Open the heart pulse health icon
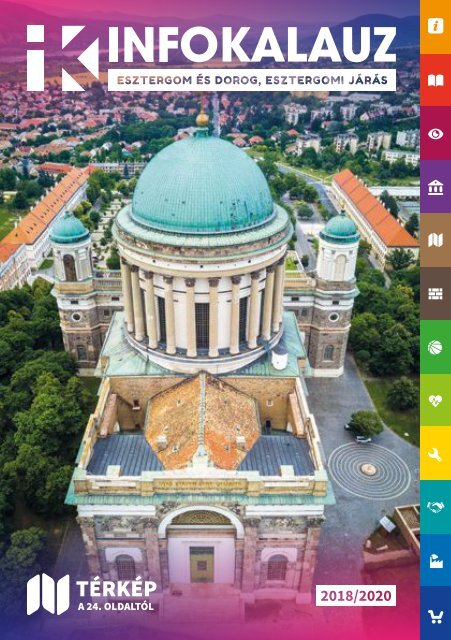451x640 pixels. point(435,400)
